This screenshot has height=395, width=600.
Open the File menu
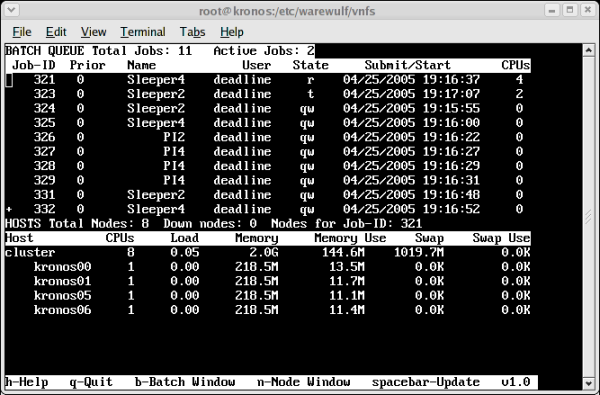click(22, 32)
